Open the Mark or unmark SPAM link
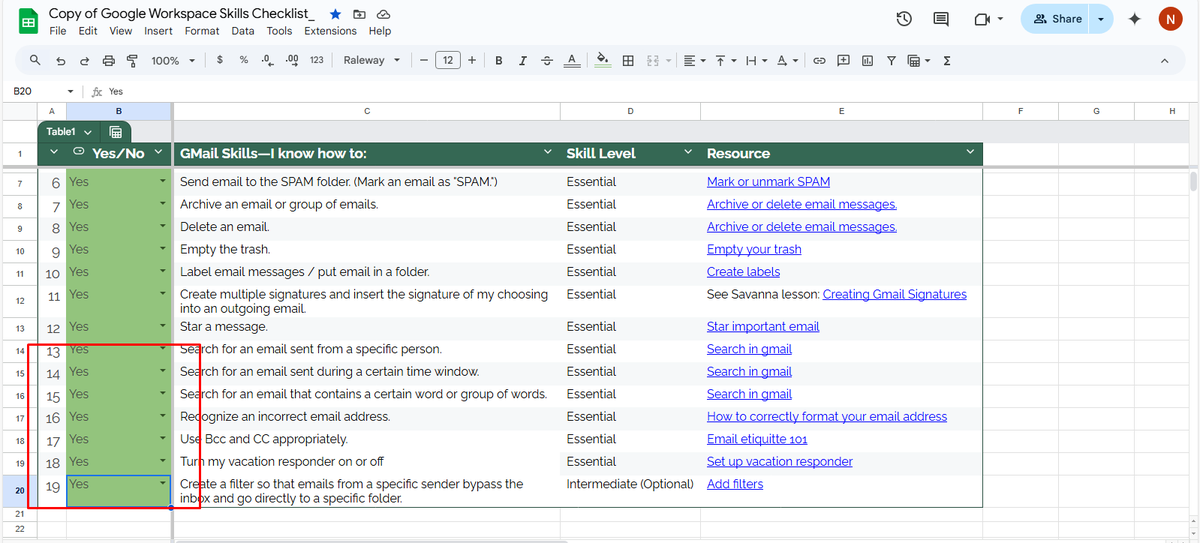 point(768,182)
